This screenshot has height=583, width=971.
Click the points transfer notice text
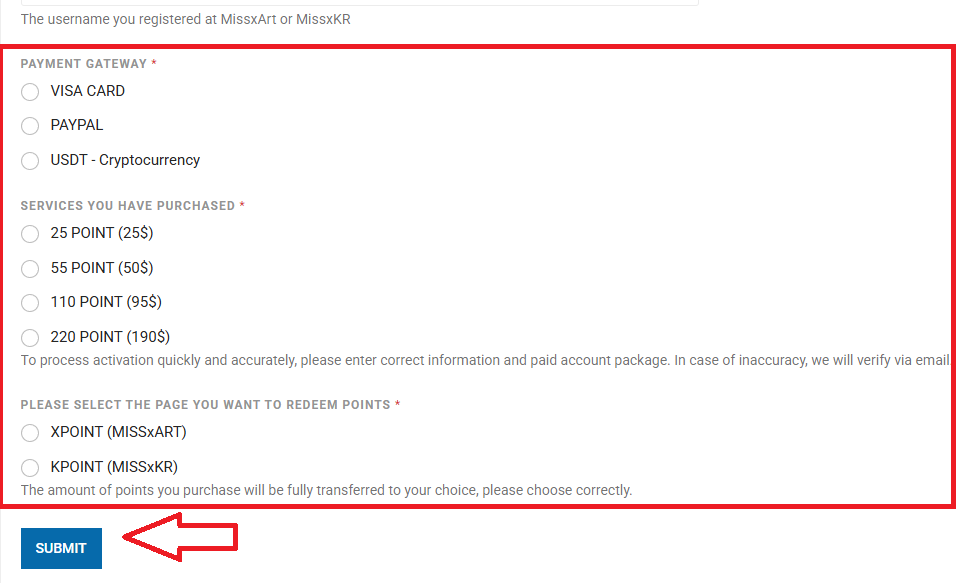[x=326, y=491]
